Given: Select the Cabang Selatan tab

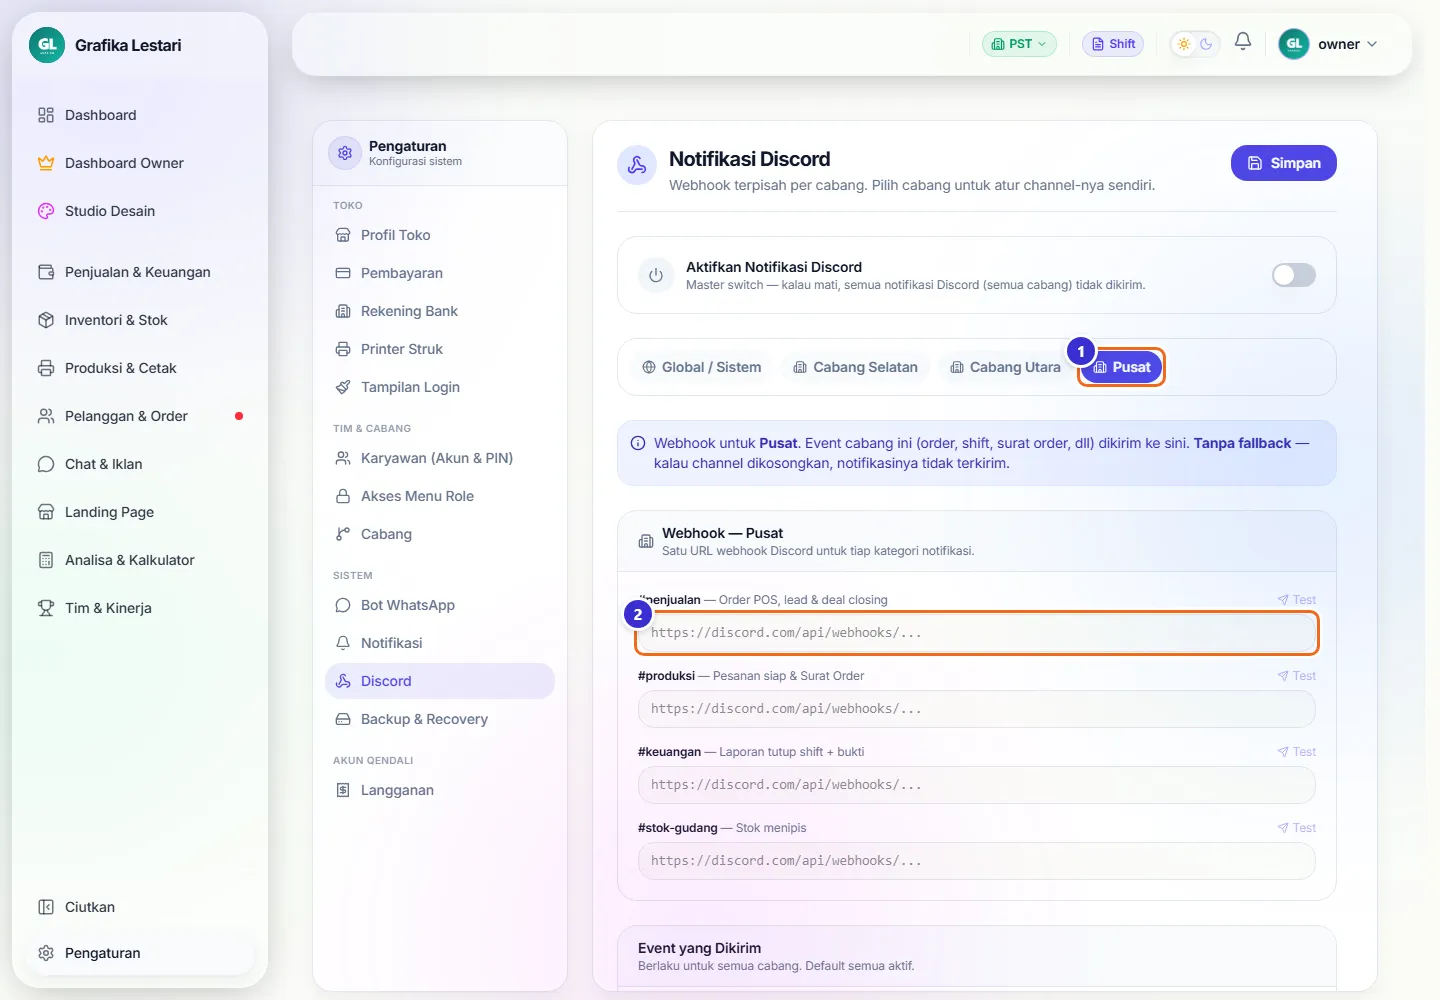Looking at the screenshot, I should click(x=855, y=367).
